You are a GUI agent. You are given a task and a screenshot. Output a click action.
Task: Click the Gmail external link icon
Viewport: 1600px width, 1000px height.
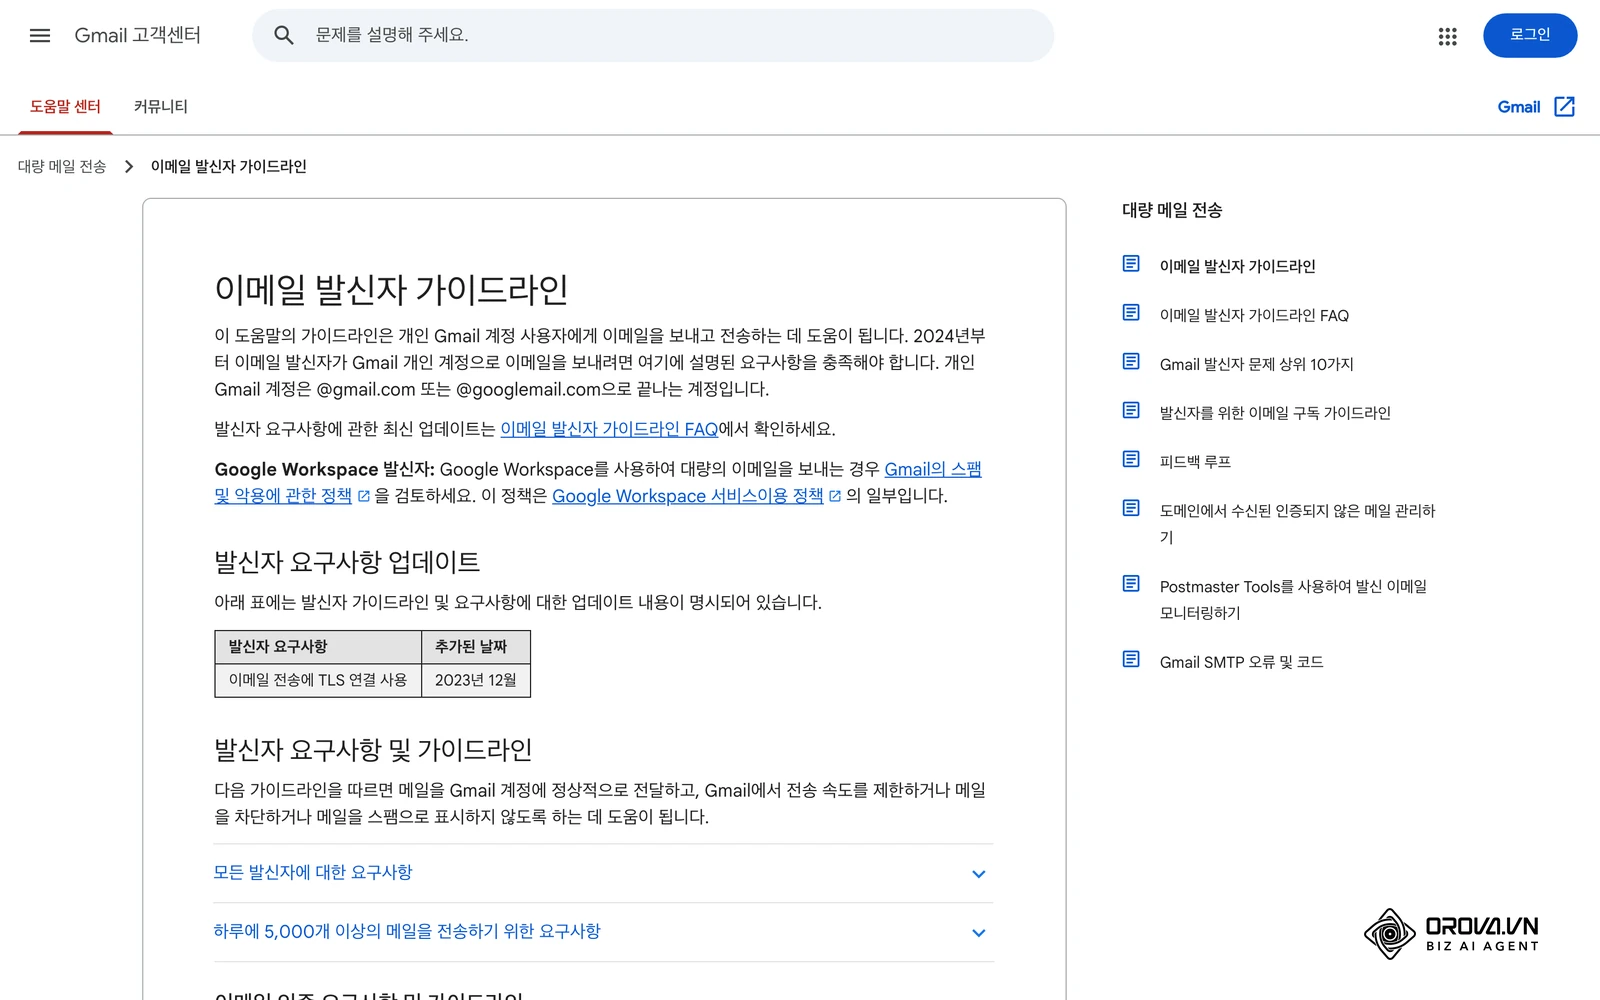pyautogui.click(x=1565, y=107)
